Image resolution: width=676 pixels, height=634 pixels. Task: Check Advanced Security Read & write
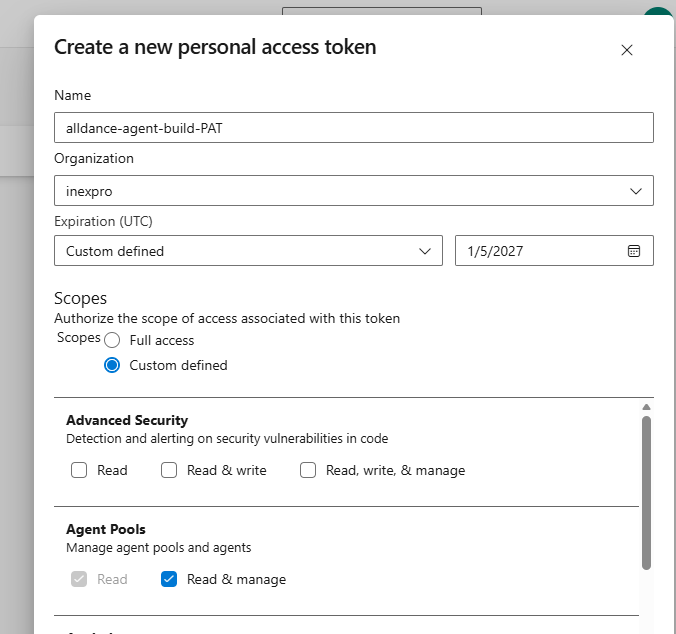pyautogui.click(x=169, y=470)
